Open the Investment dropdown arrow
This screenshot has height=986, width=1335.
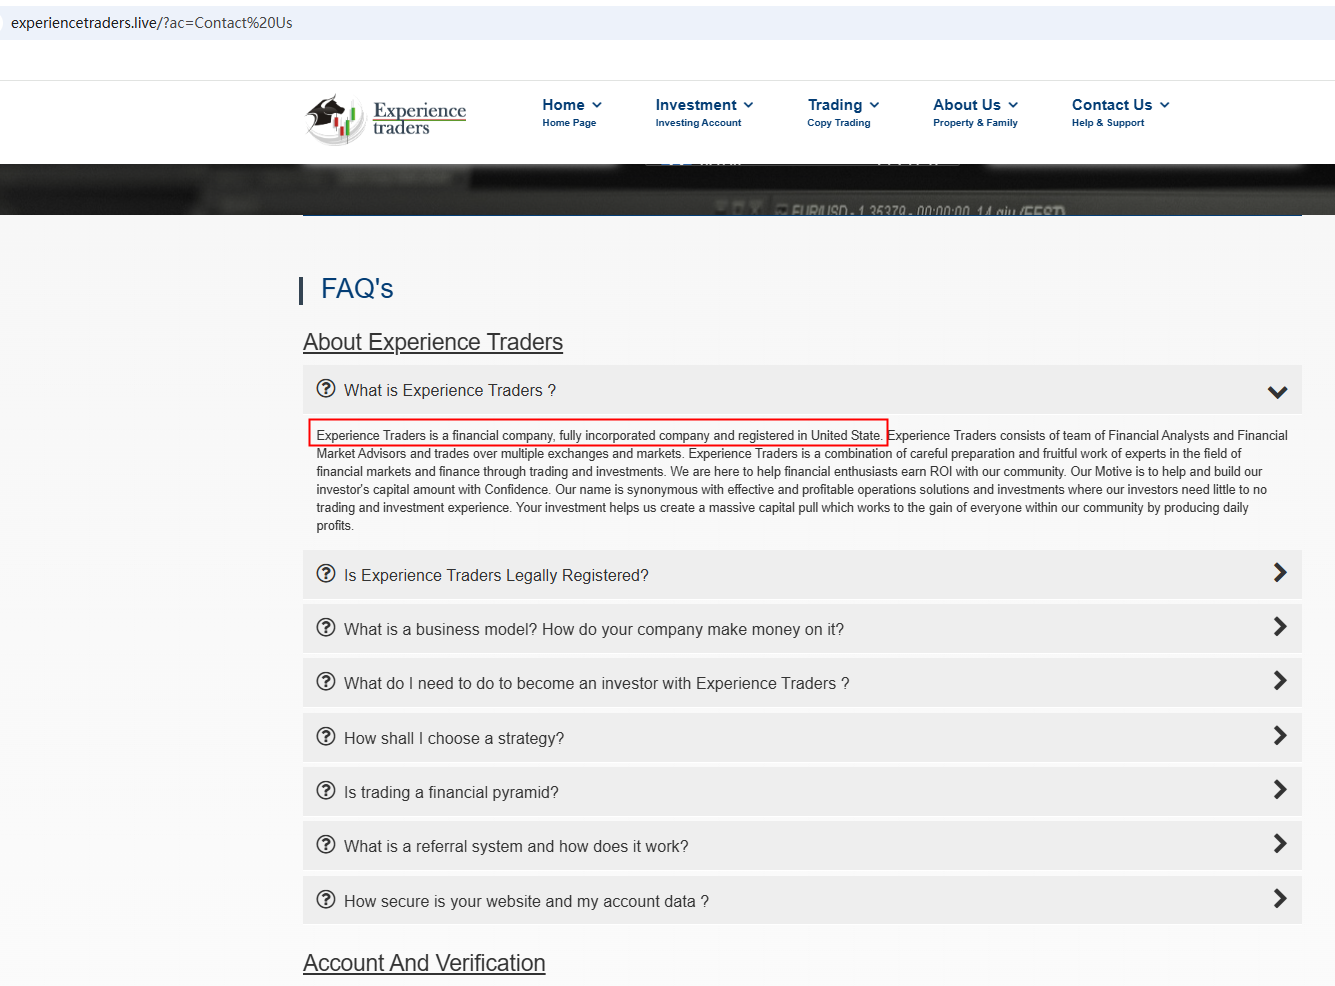tap(748, 105)
